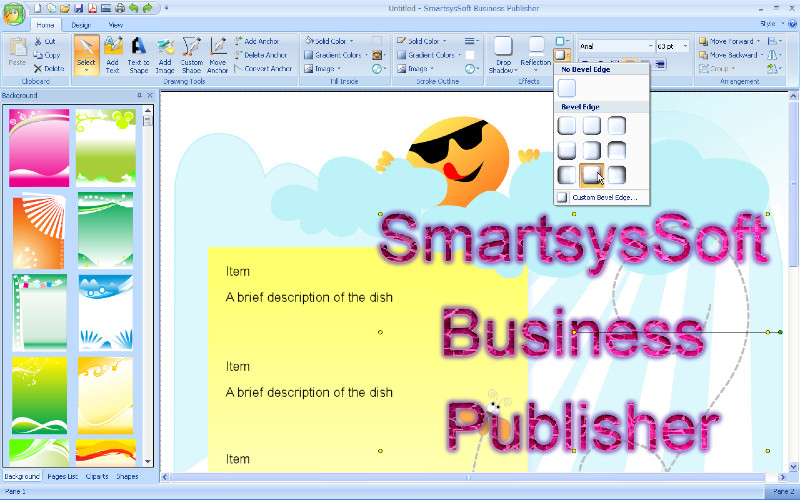The width and height of the screenshot is (800, 500).
Task: Open the Style dropdown menu
Action: [772, 23]
